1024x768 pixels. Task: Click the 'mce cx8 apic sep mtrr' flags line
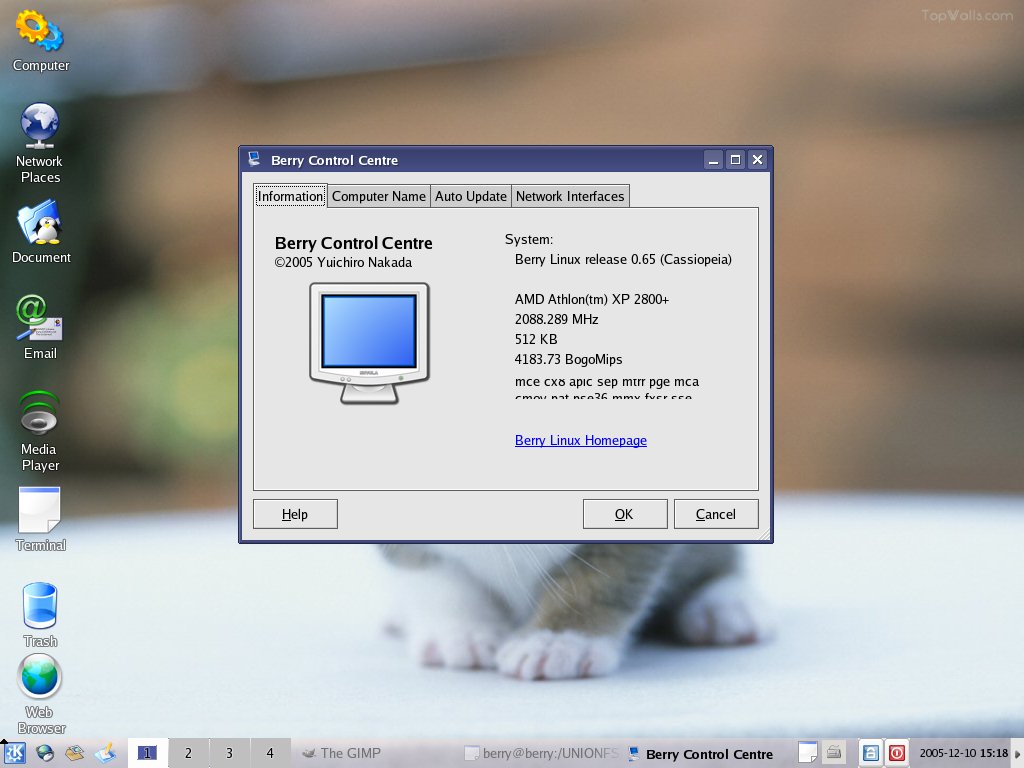[x=607, y=381]
